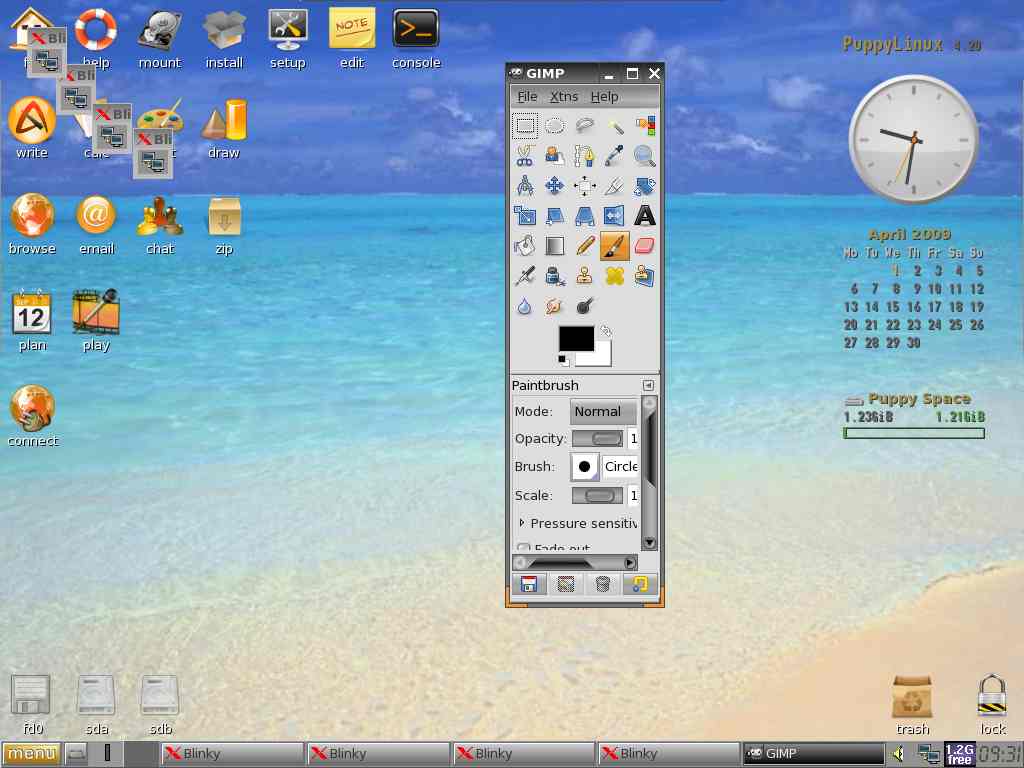Toggle the Fade out checkbox
1024x768 pixels.
pos(523,547)
